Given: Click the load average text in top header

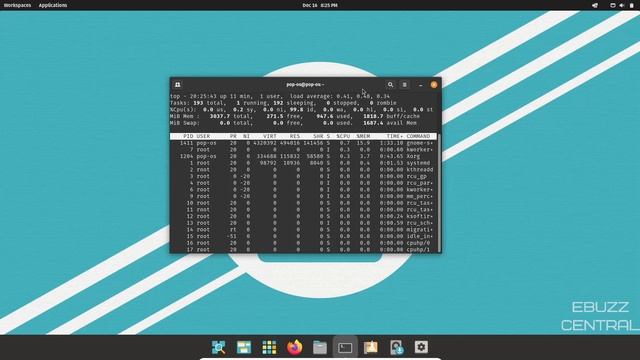Looking at the screenshot, I should click(340, 96).
